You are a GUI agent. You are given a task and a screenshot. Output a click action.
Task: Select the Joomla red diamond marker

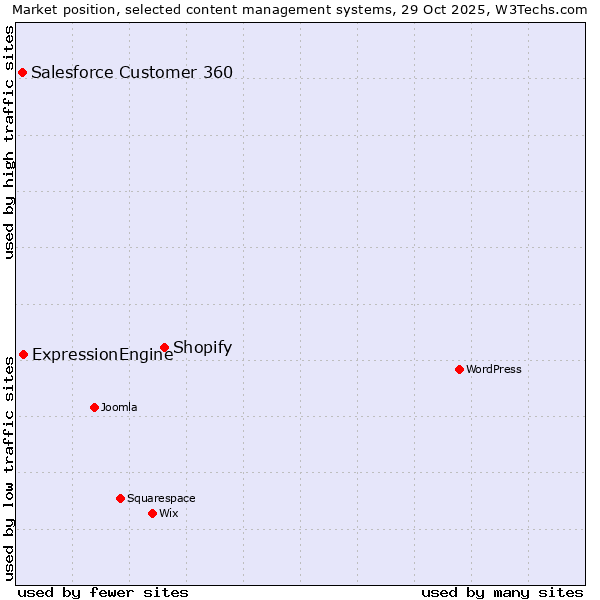[94, 407]
